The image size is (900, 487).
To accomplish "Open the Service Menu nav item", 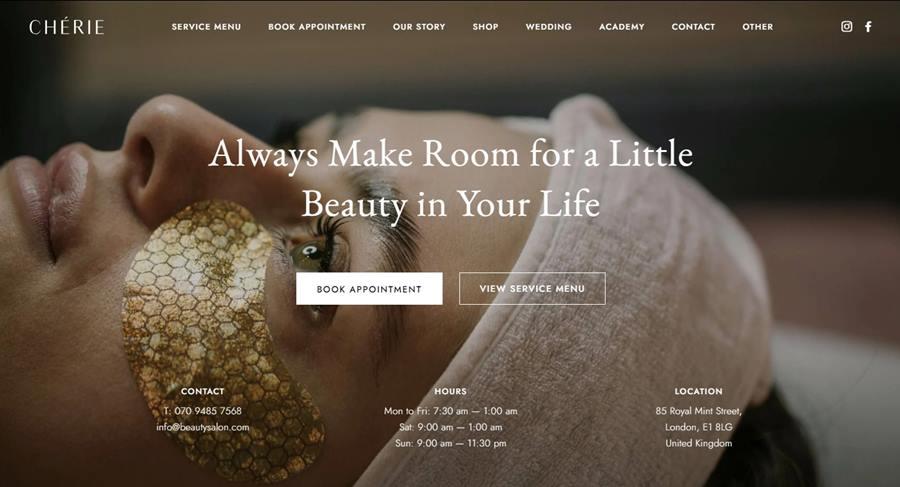I will (x=206, y=26).
